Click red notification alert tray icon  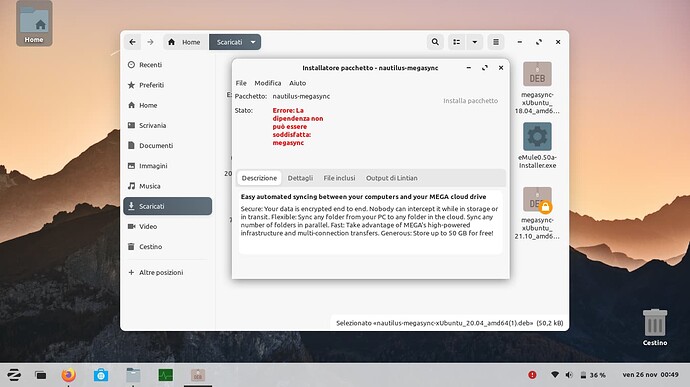tap(532, 375)
